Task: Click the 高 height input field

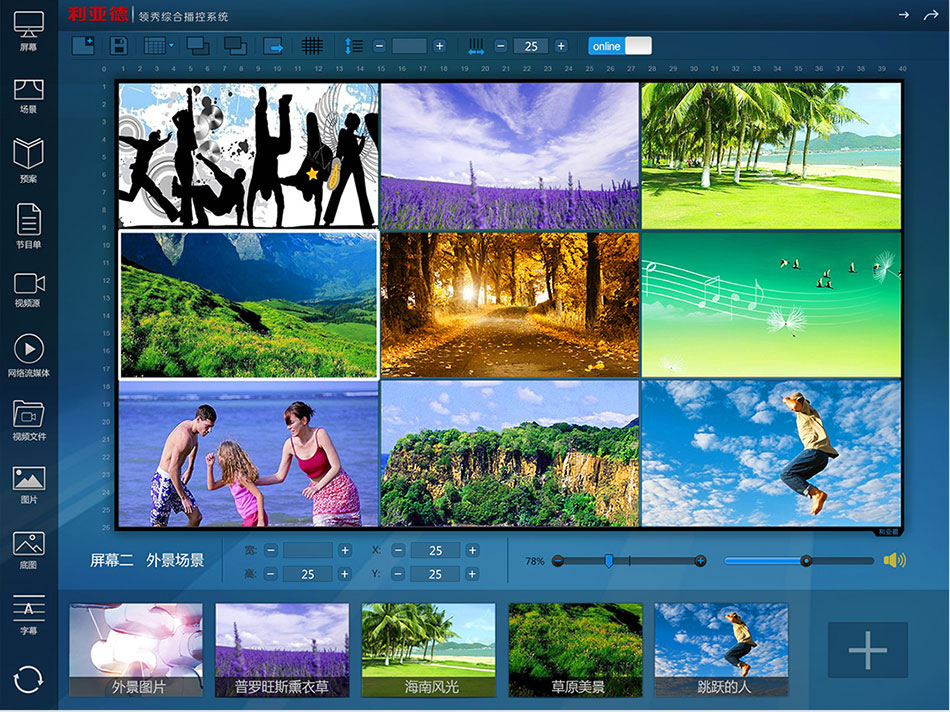Action: tap(307, 574)
